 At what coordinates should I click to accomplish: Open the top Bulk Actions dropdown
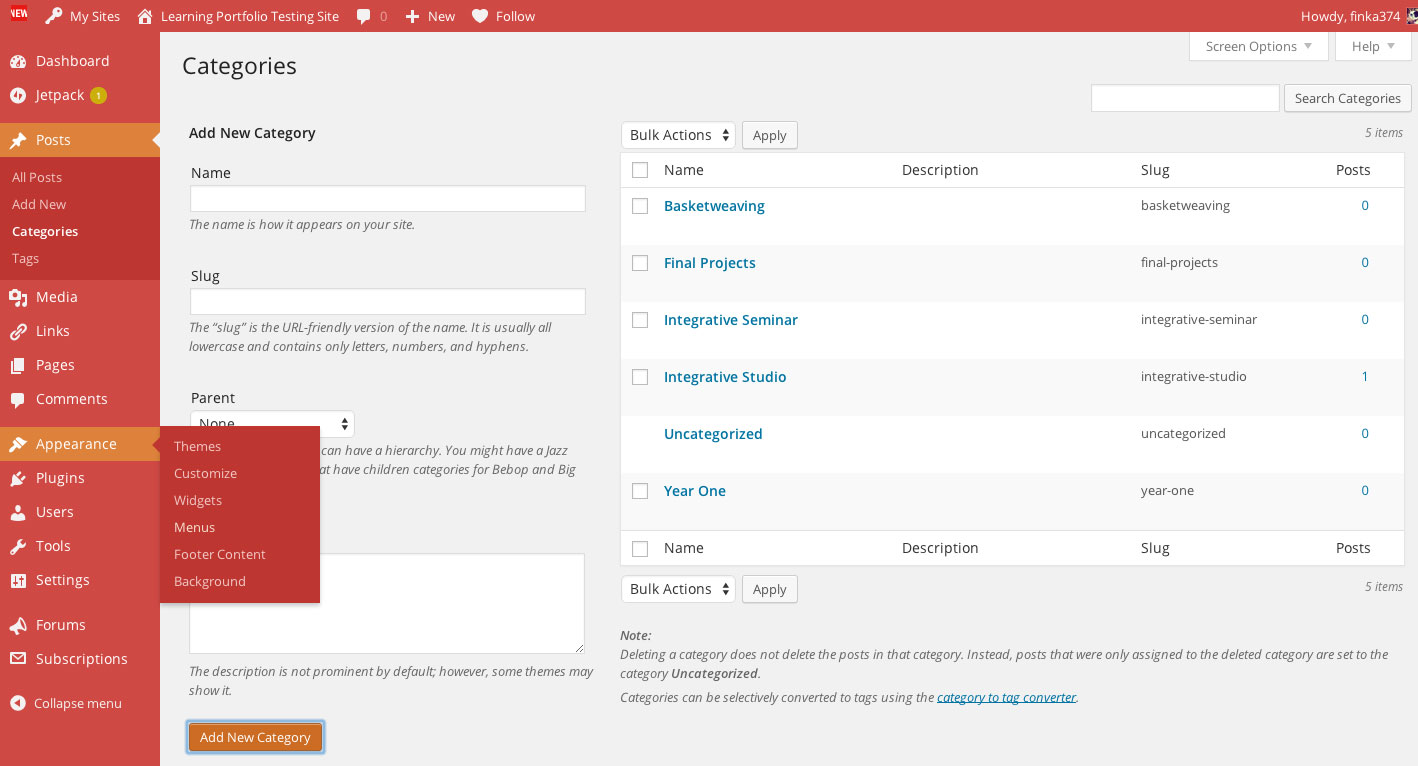tap(678, 135)
